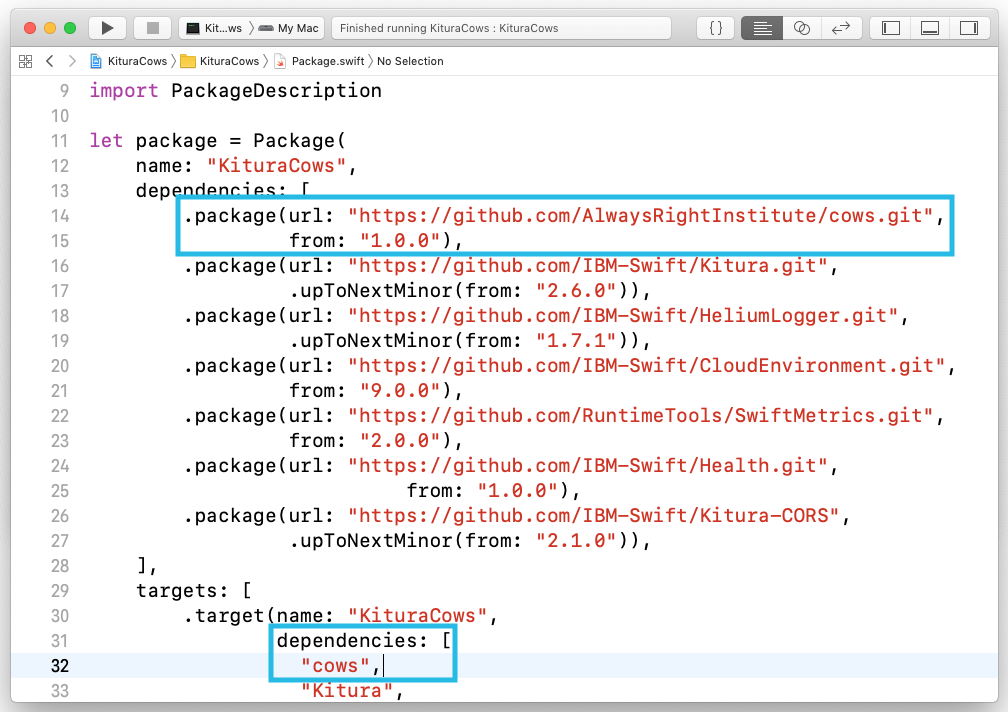1008x712 pixels.
Task: Run the KituraCows scheme with Play button
Action: [107, 28]
